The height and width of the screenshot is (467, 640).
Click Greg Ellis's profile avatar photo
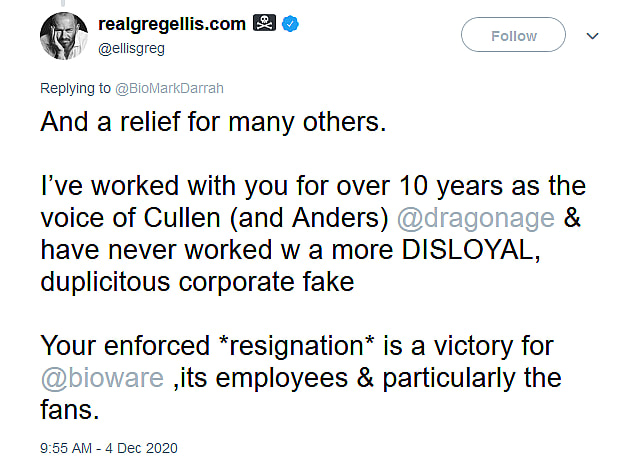point(62,36)
